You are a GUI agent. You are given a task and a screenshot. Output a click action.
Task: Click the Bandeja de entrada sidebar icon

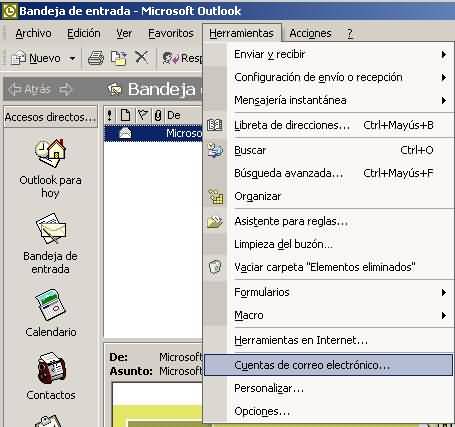click(x=51, y=229)
